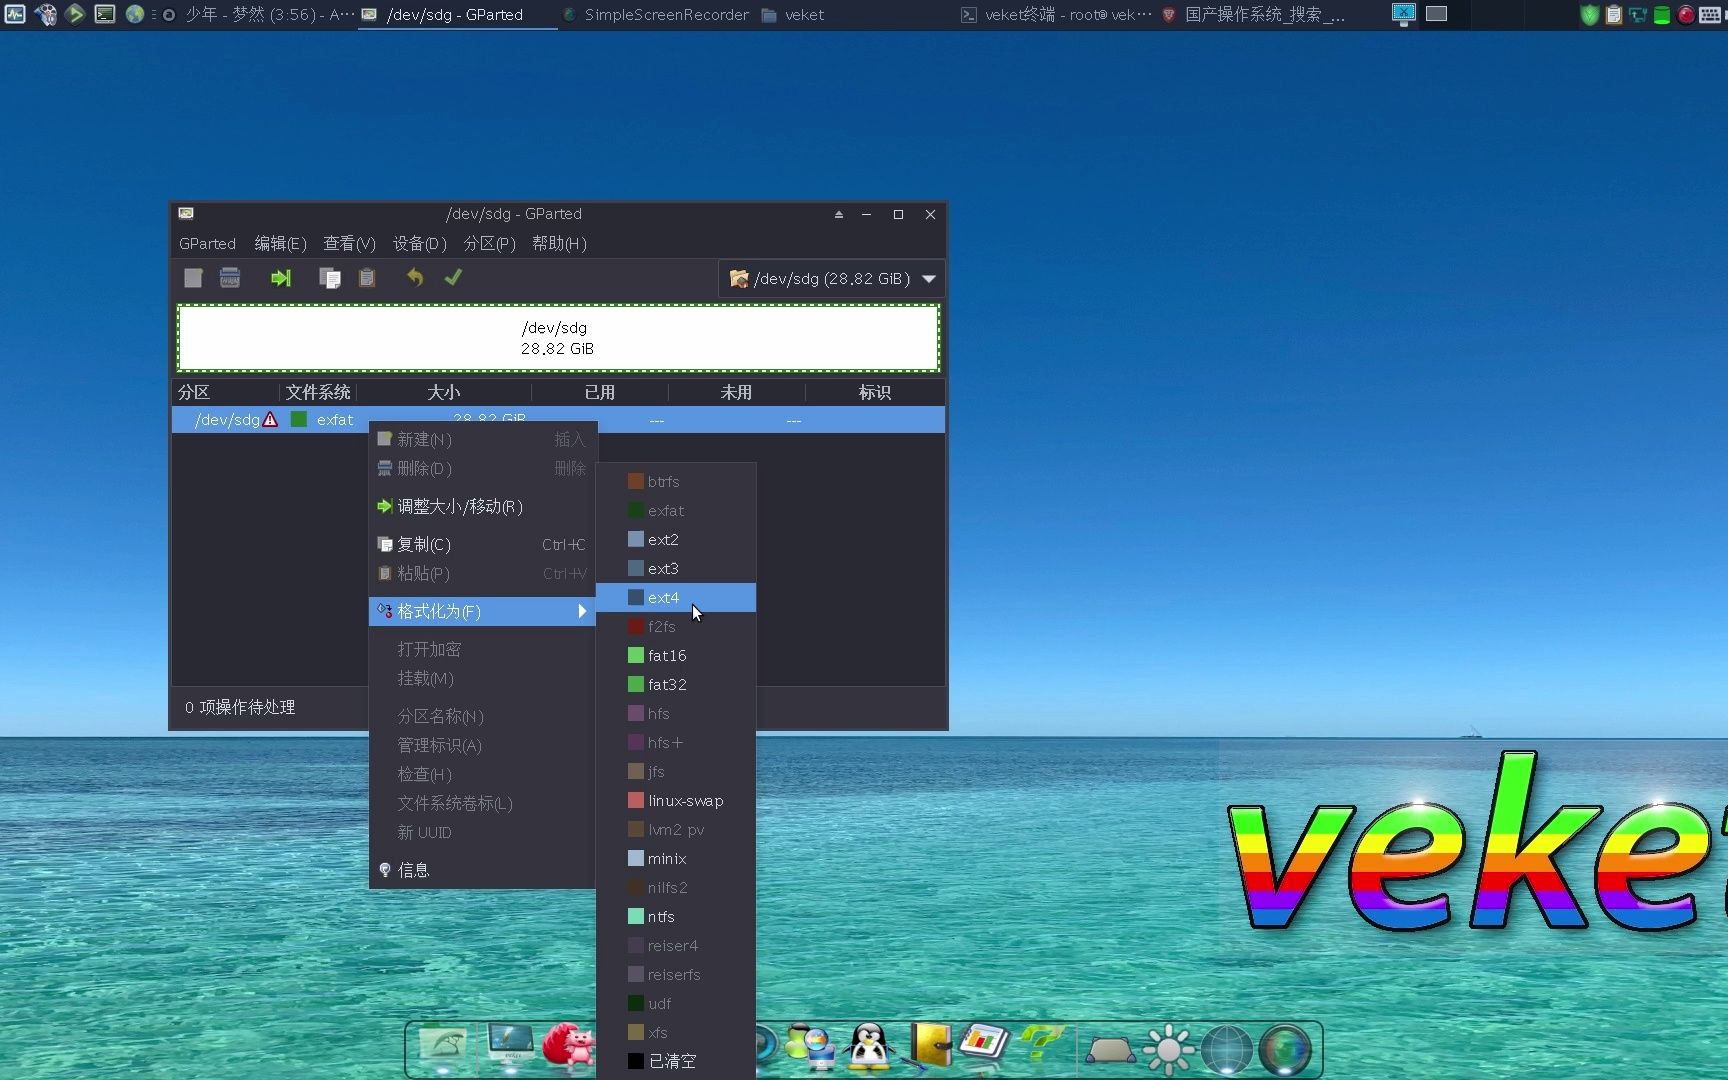Open the yellow notebook dock icon
Image resolution: width=1728 pixels, height=1080 pixels.
pyautogui.click(x=930, y=1045)
